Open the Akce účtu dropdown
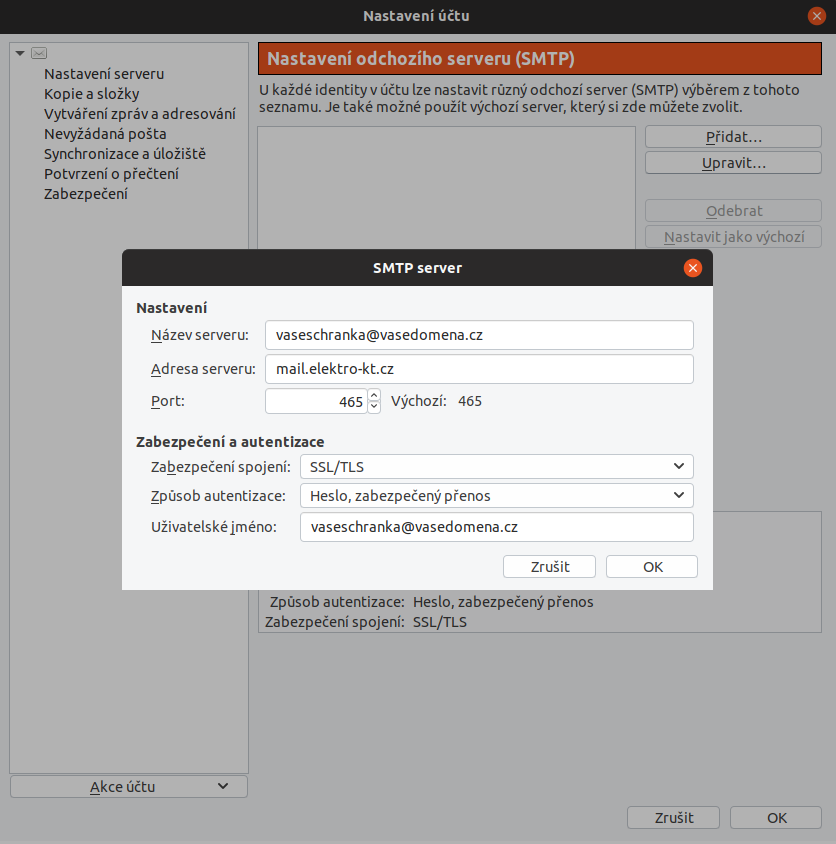 click(128, 786)
